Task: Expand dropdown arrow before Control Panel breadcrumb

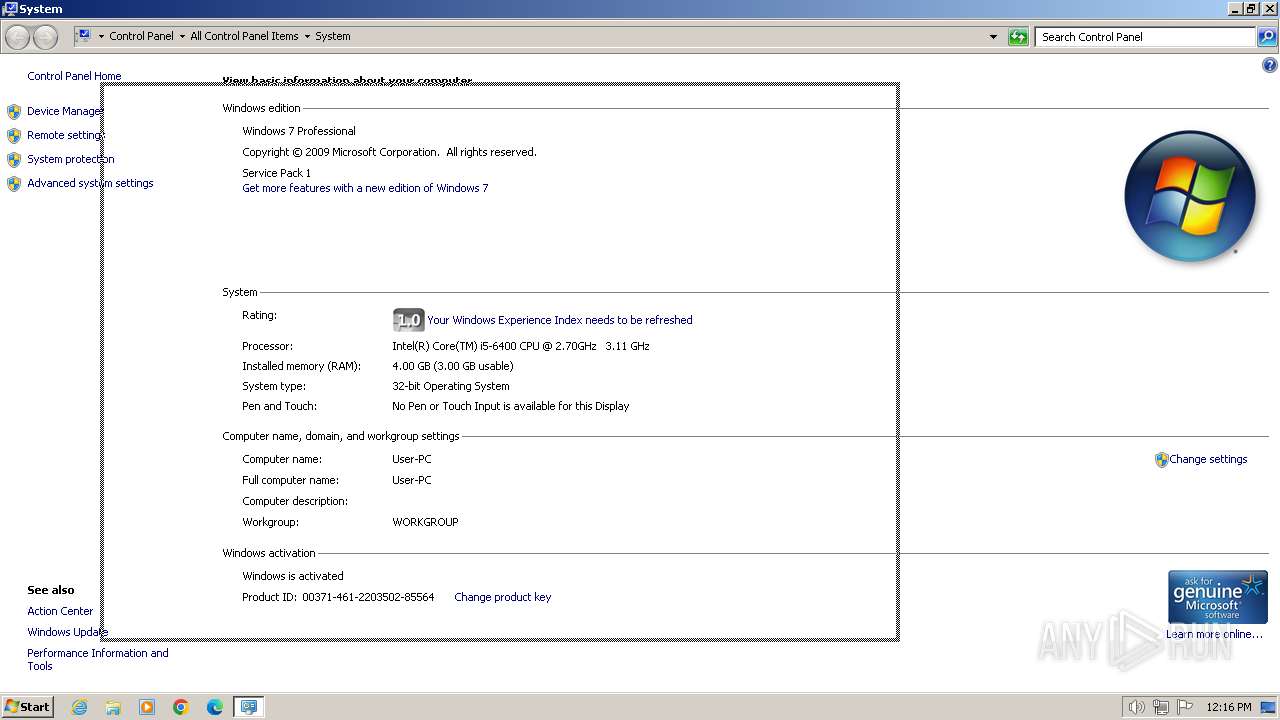Action: tap(101, 36)
